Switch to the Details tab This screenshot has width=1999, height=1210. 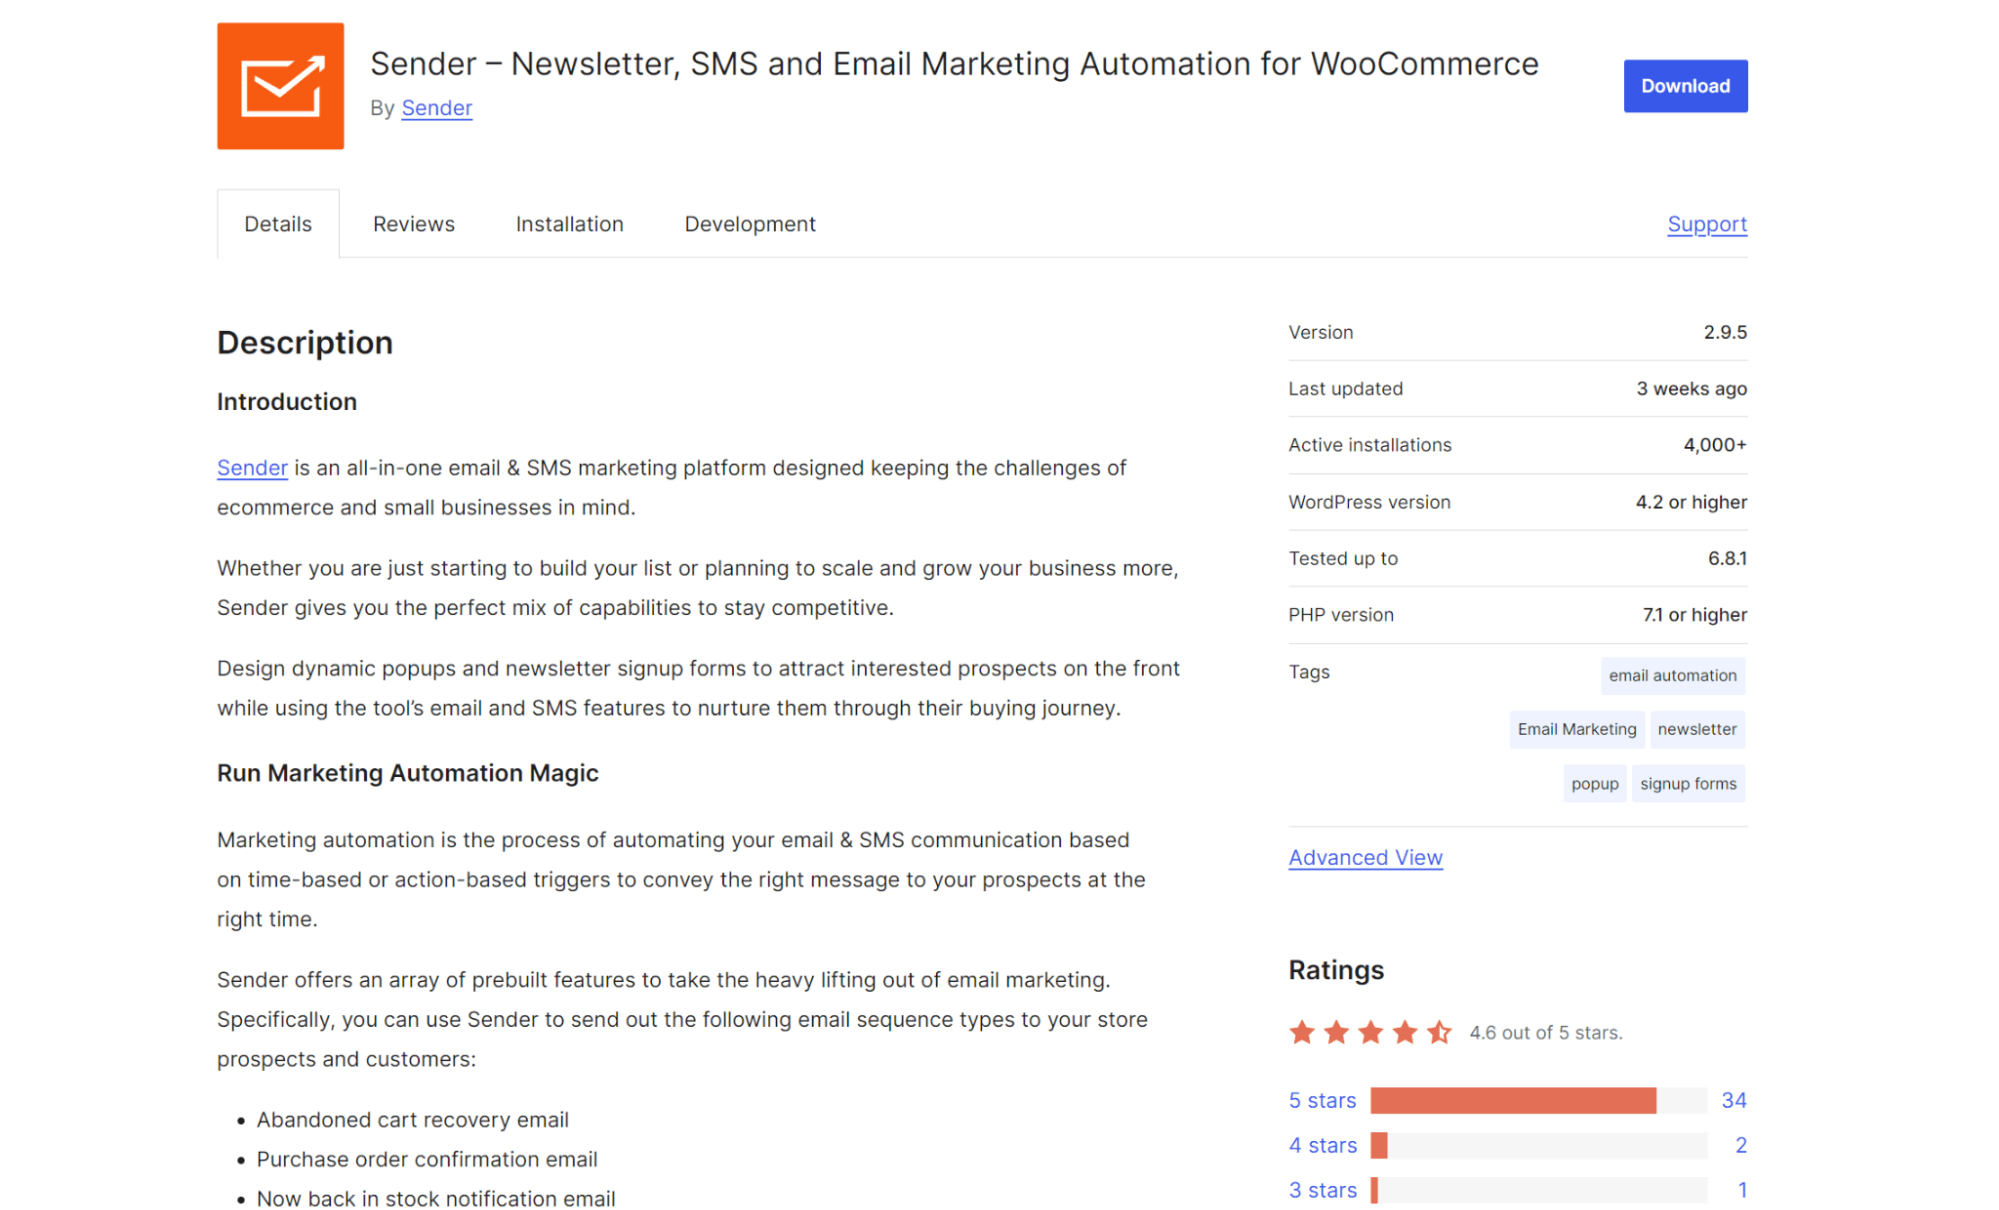[278, 224]
